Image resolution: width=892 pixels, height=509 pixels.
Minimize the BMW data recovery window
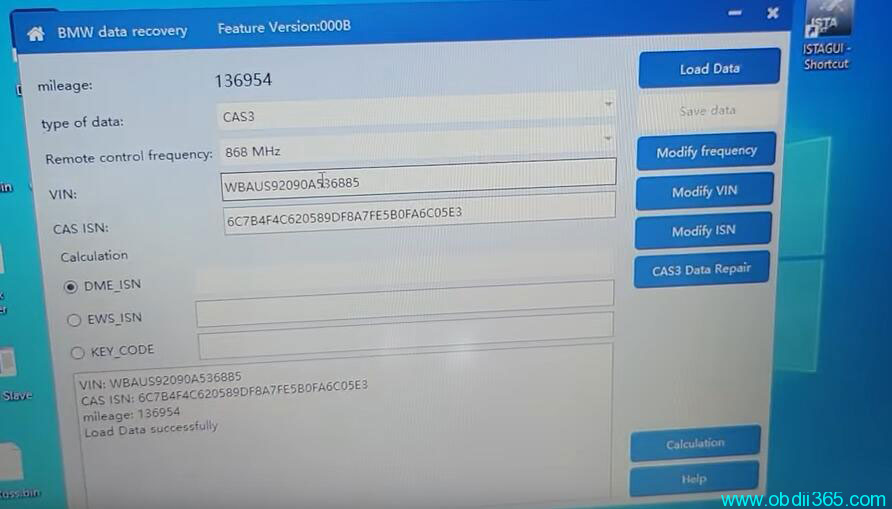point(734,13)
